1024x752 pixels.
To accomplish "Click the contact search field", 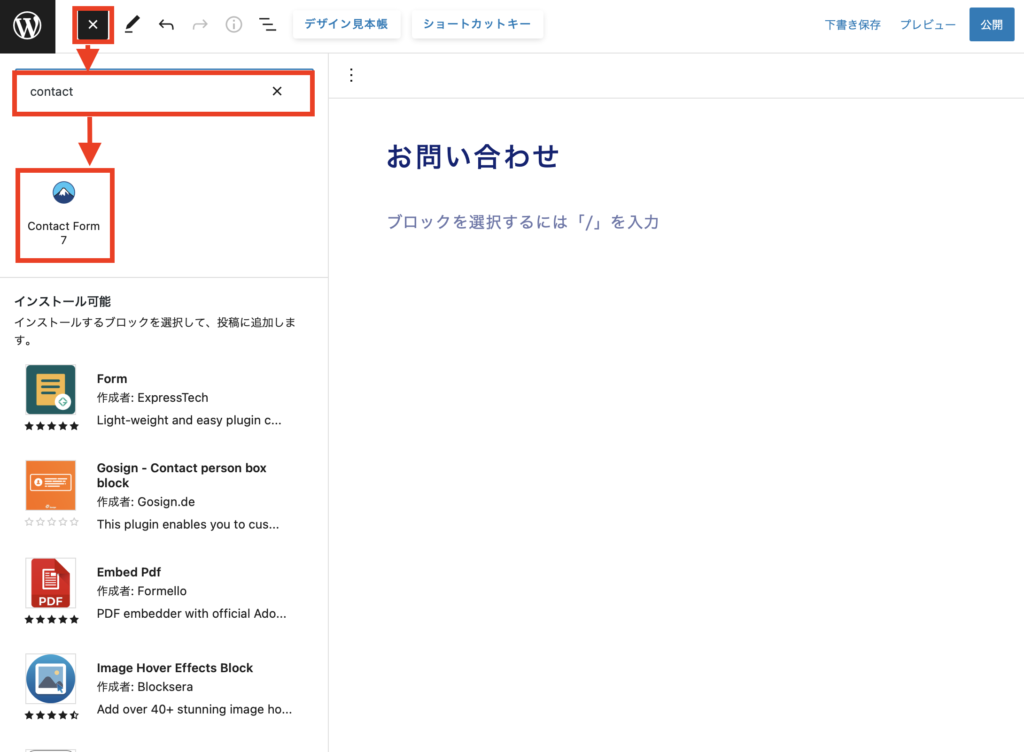I will [x=140, y=91].
